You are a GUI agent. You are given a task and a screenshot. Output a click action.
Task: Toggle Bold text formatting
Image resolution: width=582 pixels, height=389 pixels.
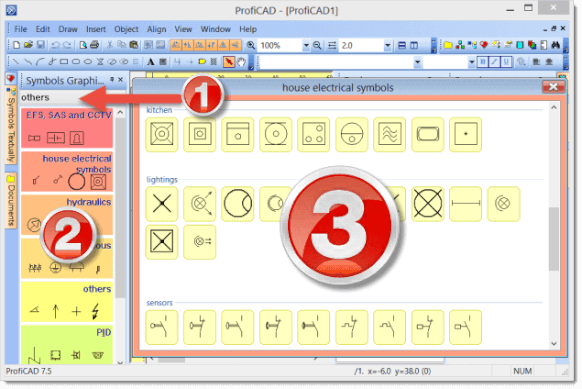[482, 62]
